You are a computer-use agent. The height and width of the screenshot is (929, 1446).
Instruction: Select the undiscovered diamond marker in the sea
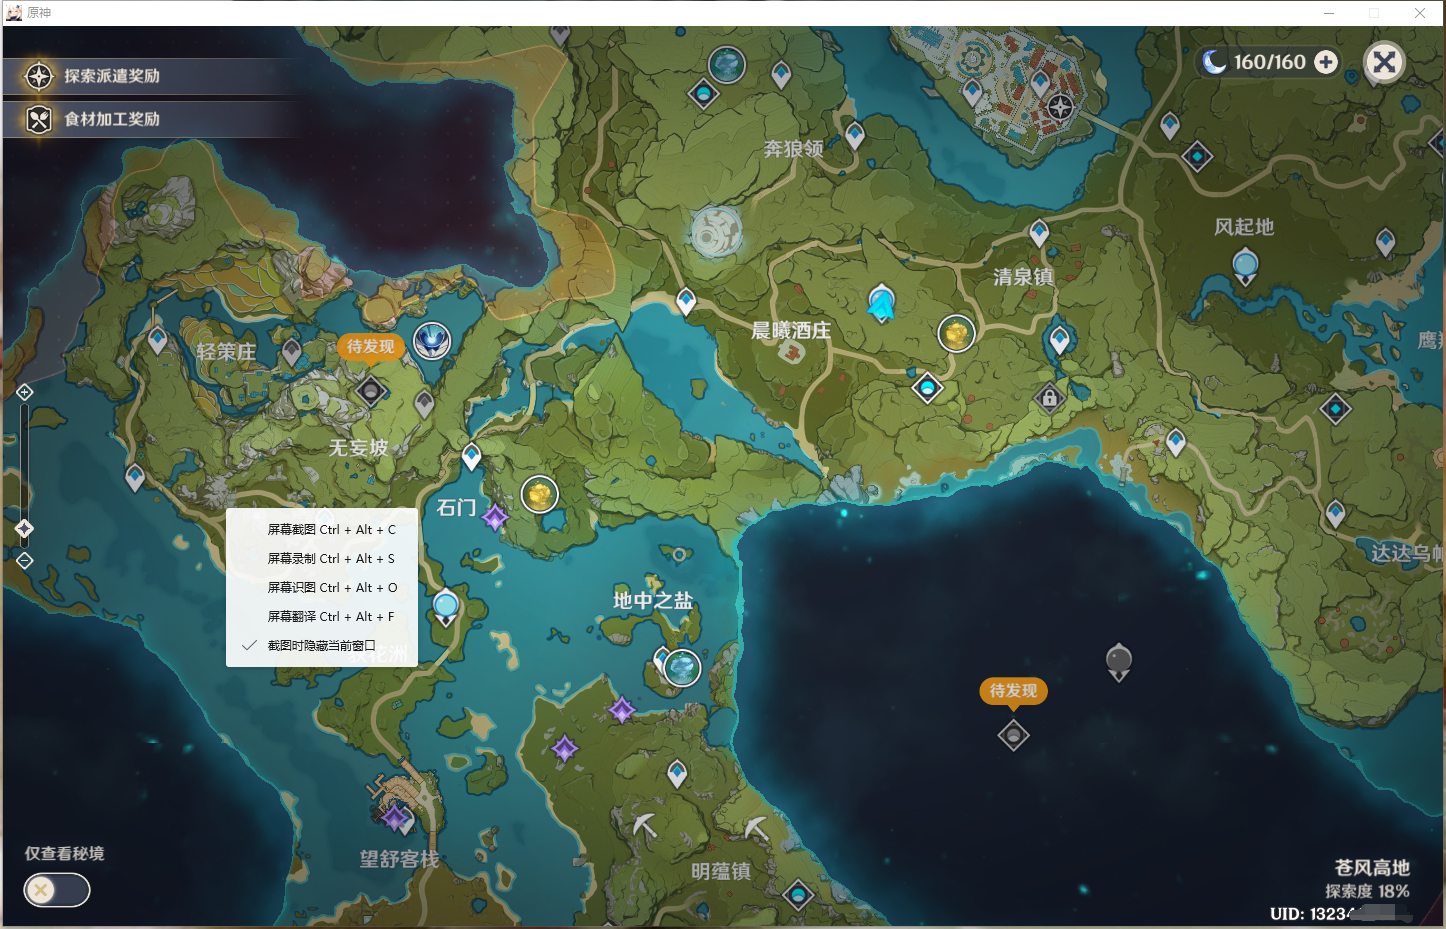(1013, 736)
